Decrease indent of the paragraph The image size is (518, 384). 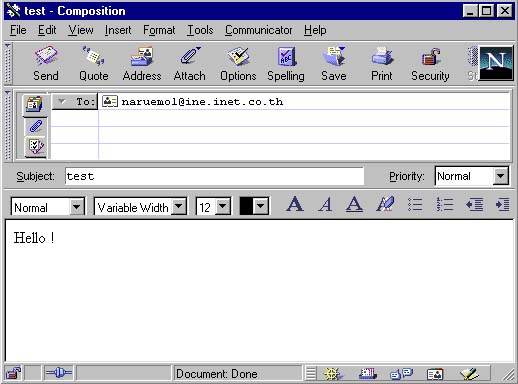click(474, 204)
